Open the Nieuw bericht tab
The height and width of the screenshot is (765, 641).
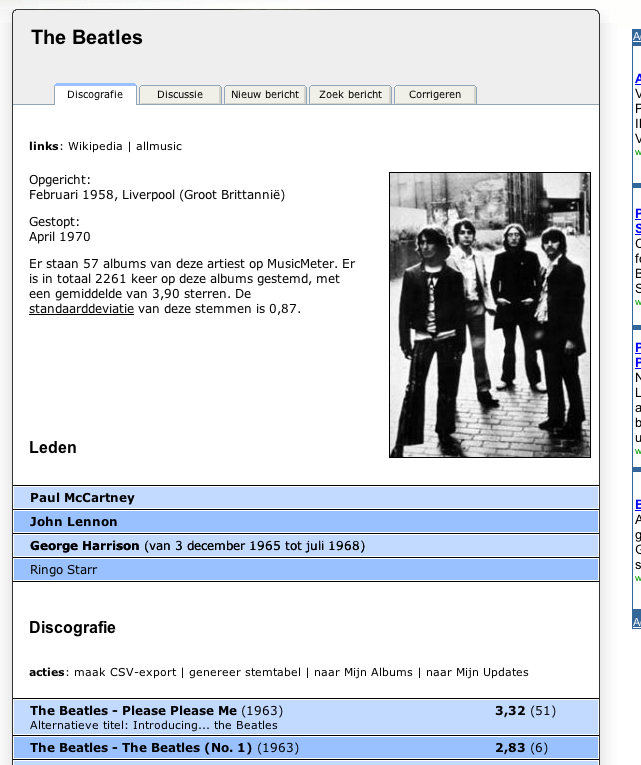pos(265,94)
